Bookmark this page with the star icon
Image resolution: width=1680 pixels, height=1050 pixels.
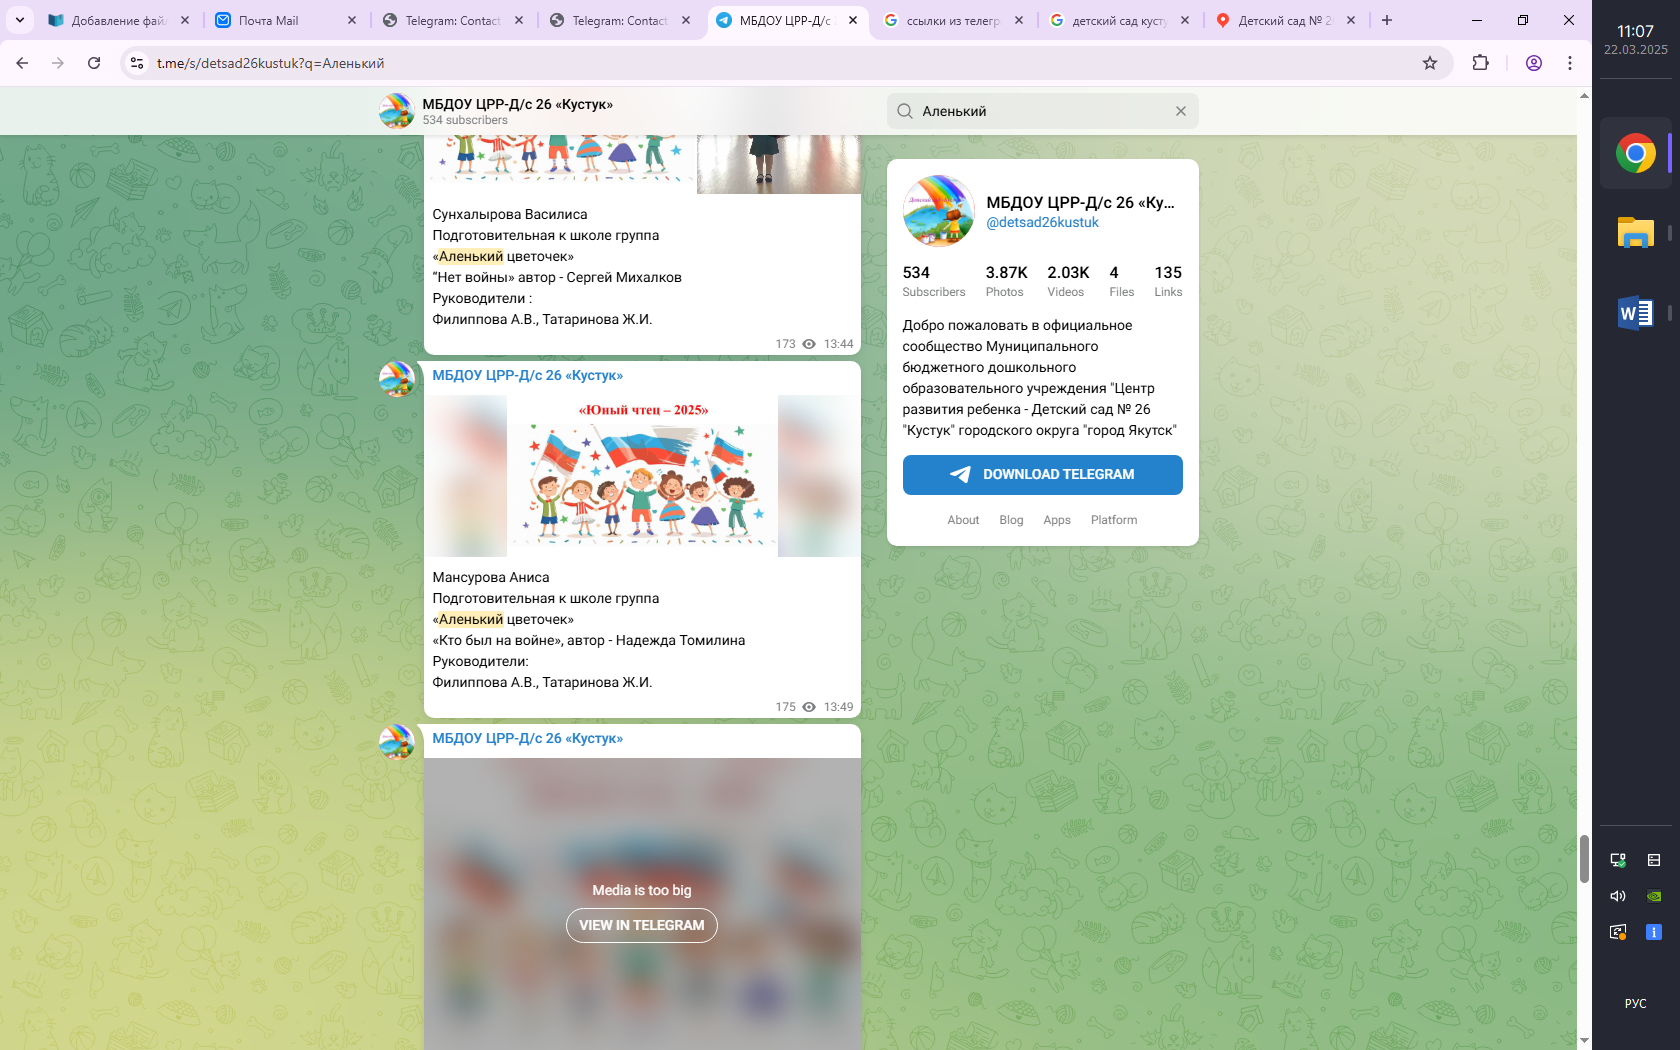point(1430,63)
